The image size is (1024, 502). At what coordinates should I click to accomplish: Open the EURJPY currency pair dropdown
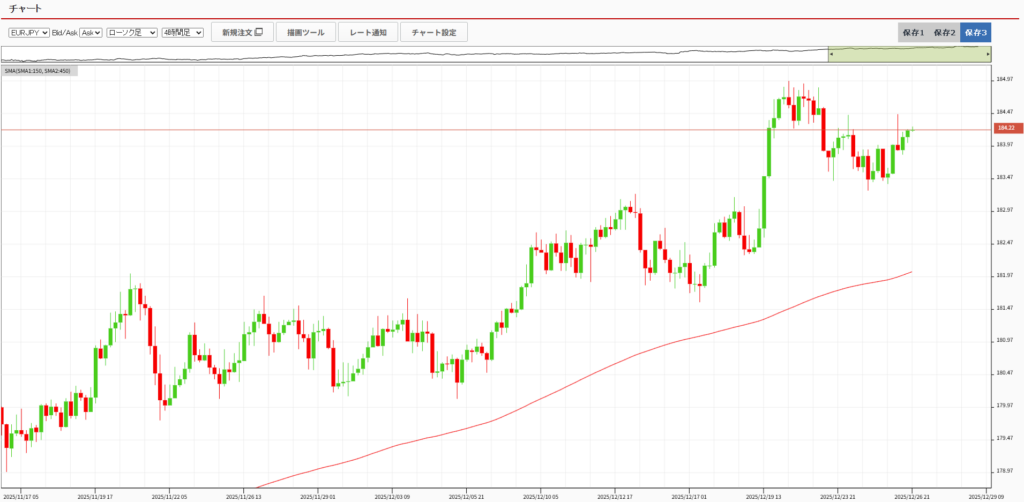pyautogui.click(x=29, y=32)
